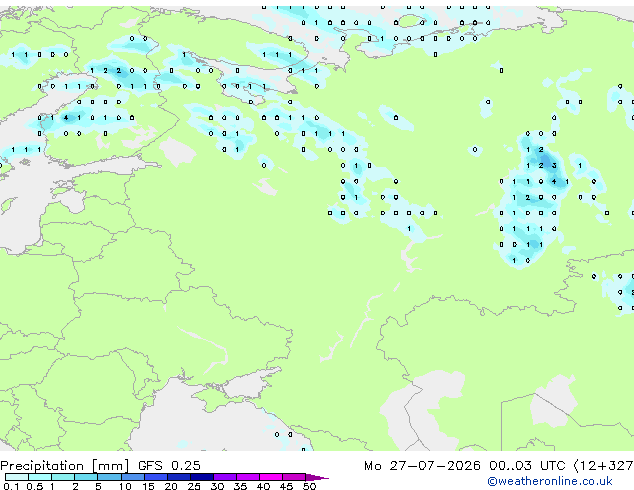Select the 5–10 mm legend swatch
Screen dimensions: 634x490
click(x=109, y=477)
